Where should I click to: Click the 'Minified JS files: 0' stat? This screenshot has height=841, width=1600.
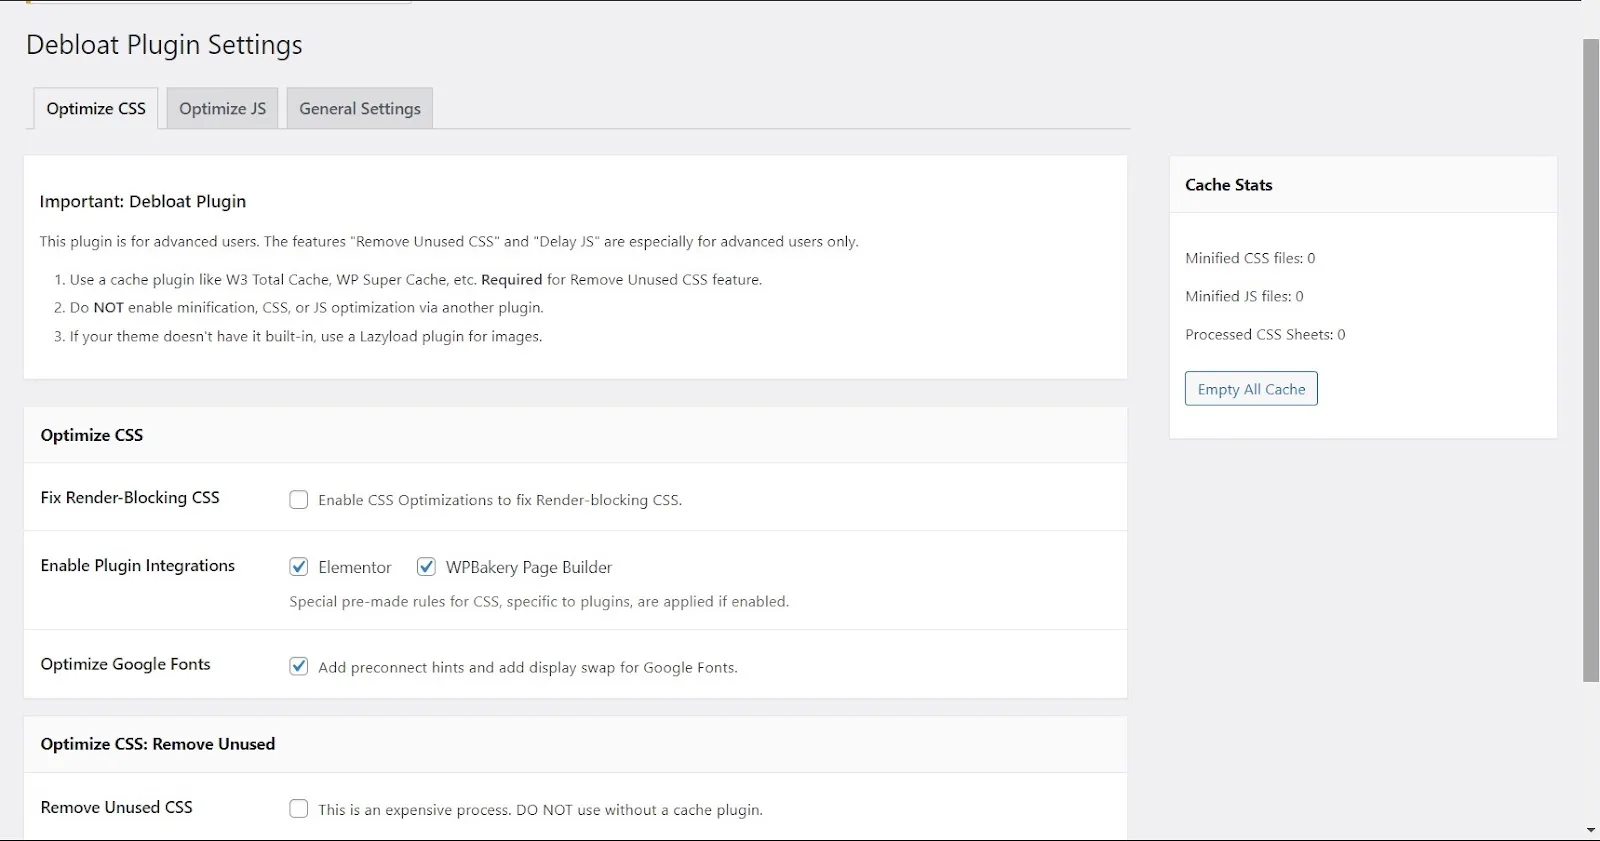[x=1244, y=296]
